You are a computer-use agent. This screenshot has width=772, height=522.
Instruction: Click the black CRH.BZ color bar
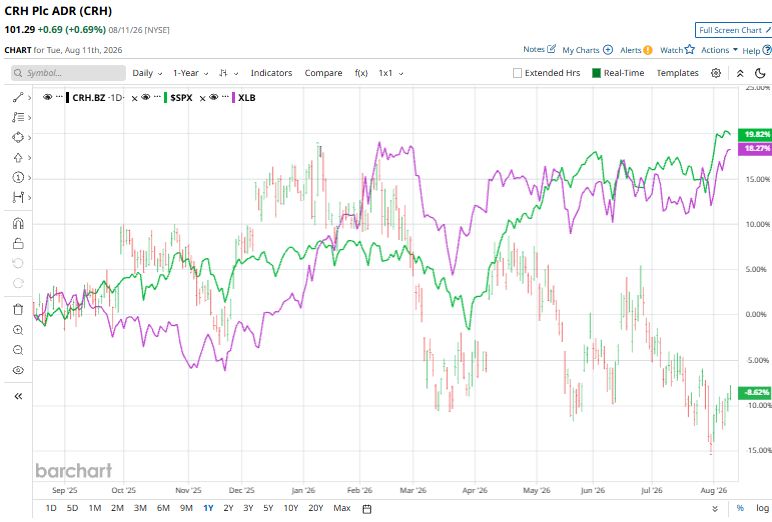coord(67,98)
